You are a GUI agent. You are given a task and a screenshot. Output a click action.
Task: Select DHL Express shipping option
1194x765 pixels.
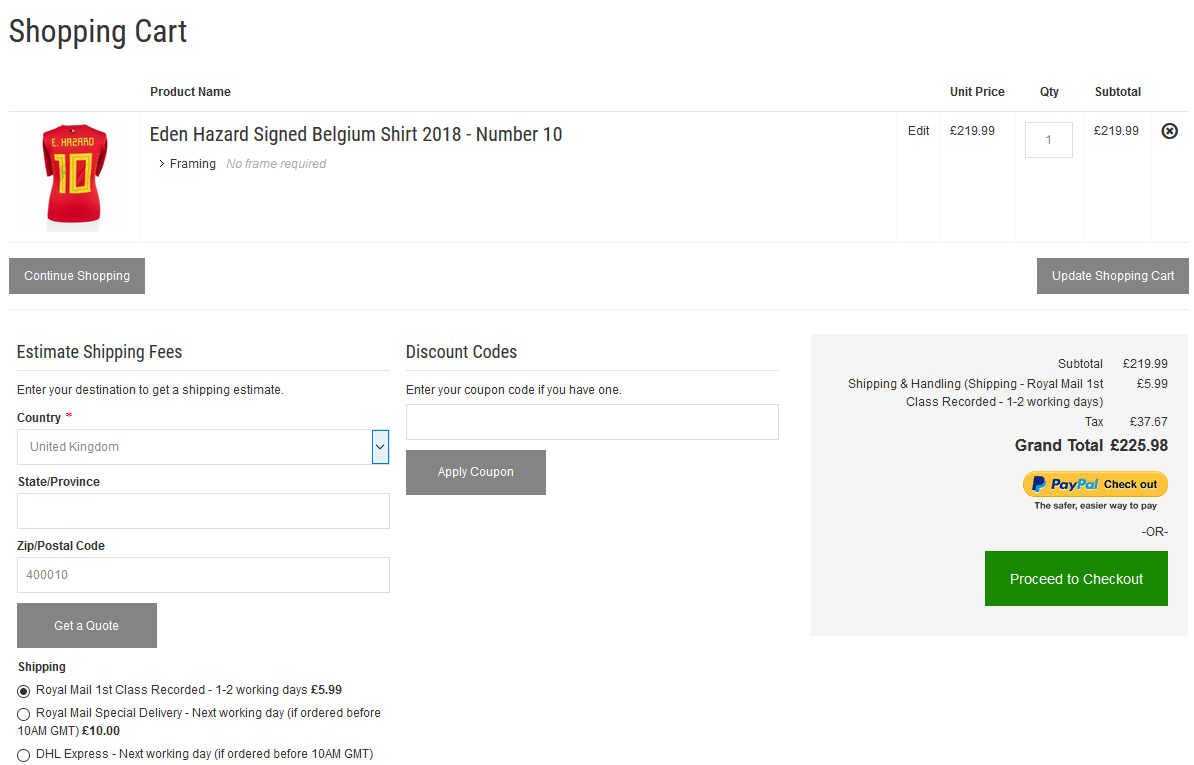tap(24, 755)
